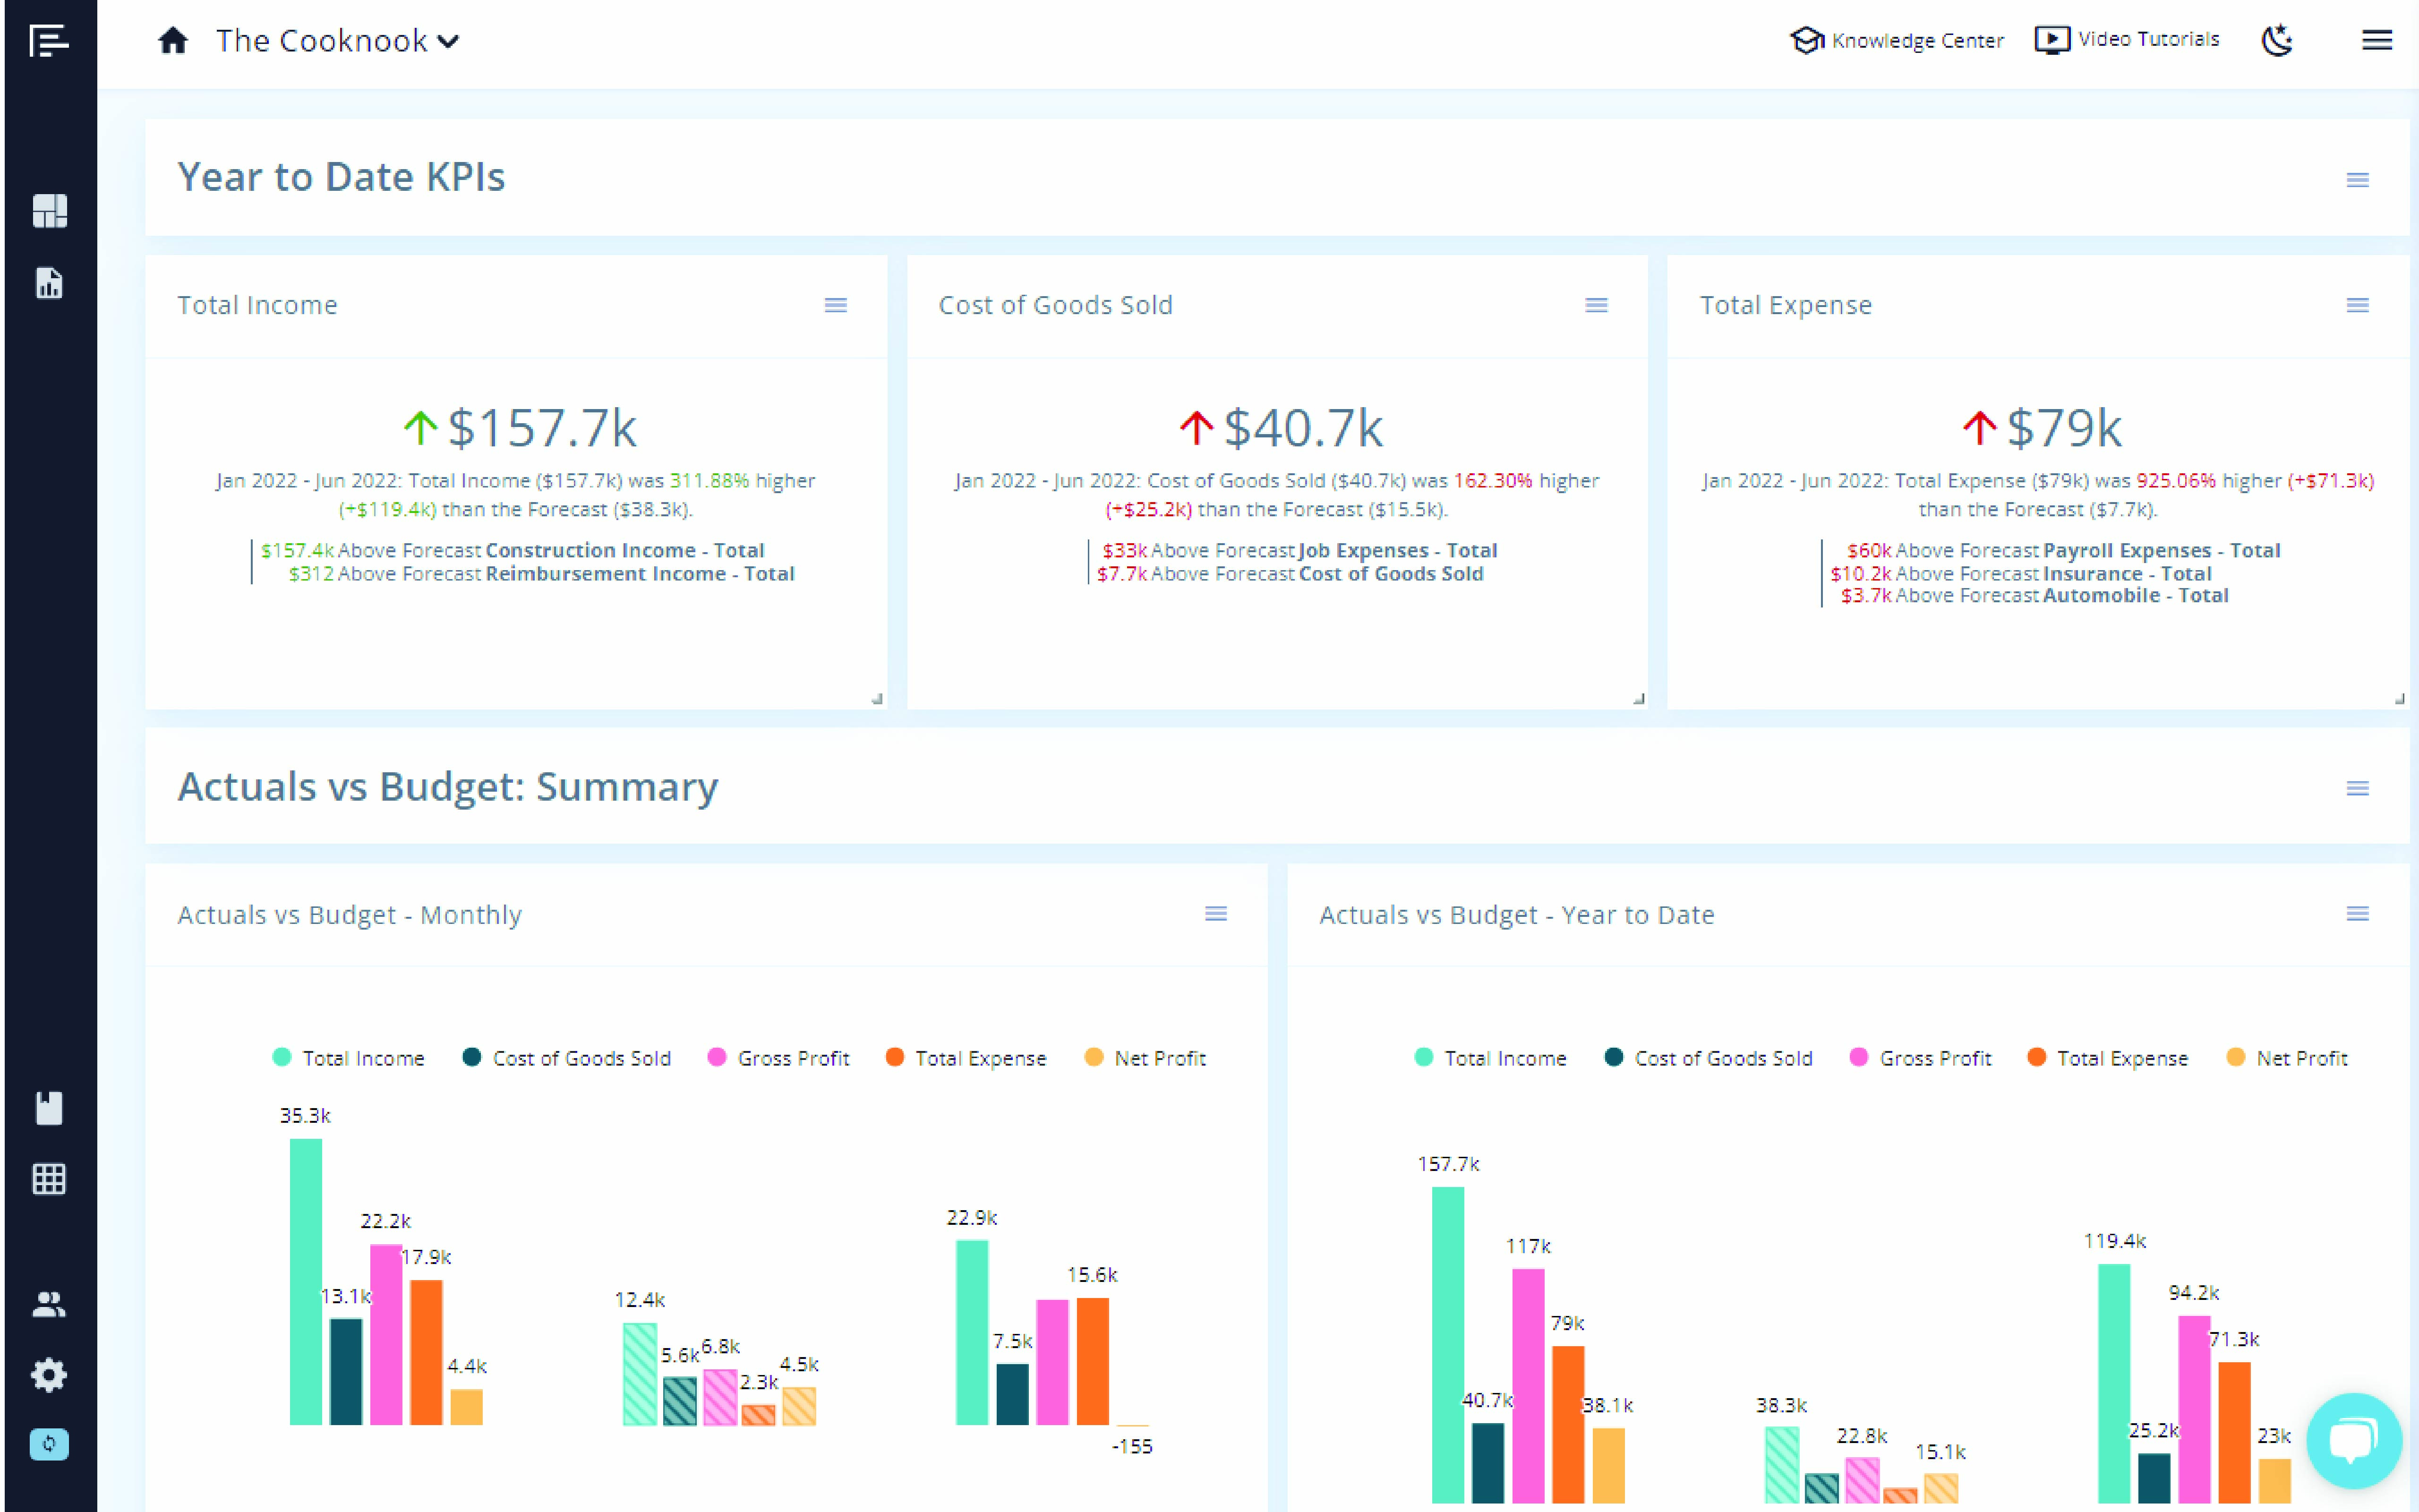The image size is (2419, 1512).
Task: Toggle Total Income series in Monthly legend
Action: tap(362, 1058)
